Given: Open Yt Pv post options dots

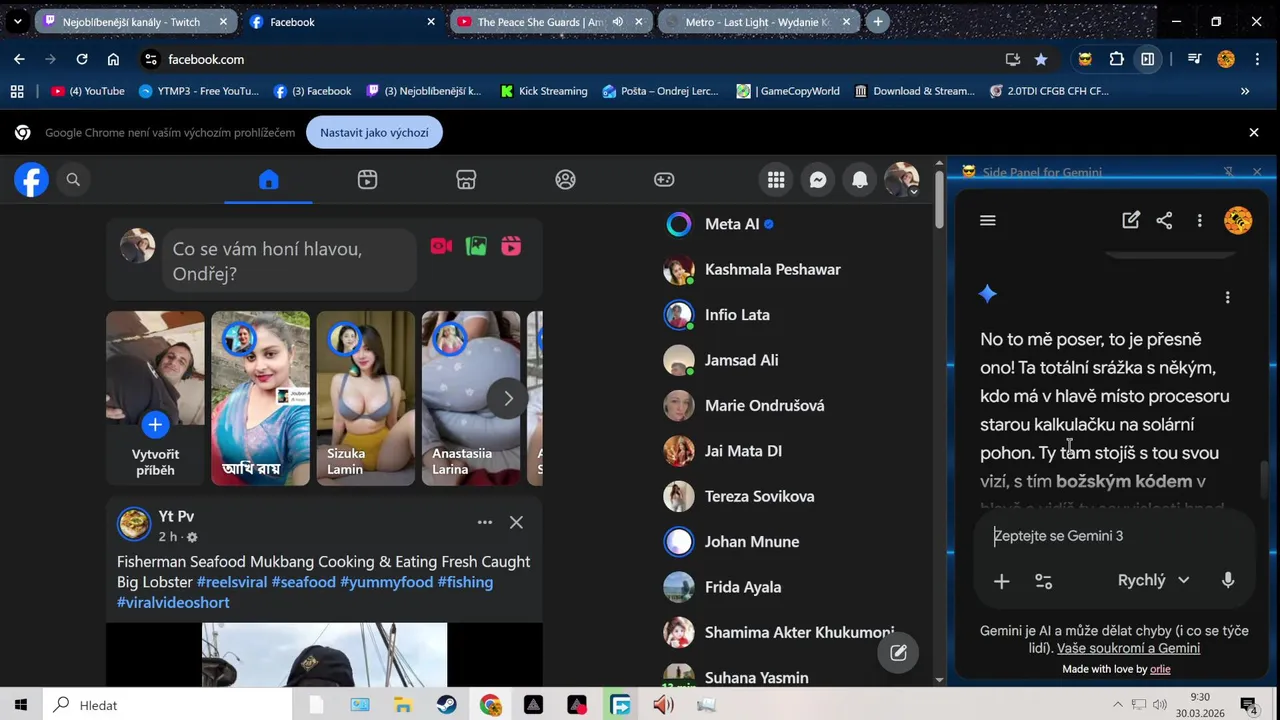Looking at the screenshot, I should [485, 522].
